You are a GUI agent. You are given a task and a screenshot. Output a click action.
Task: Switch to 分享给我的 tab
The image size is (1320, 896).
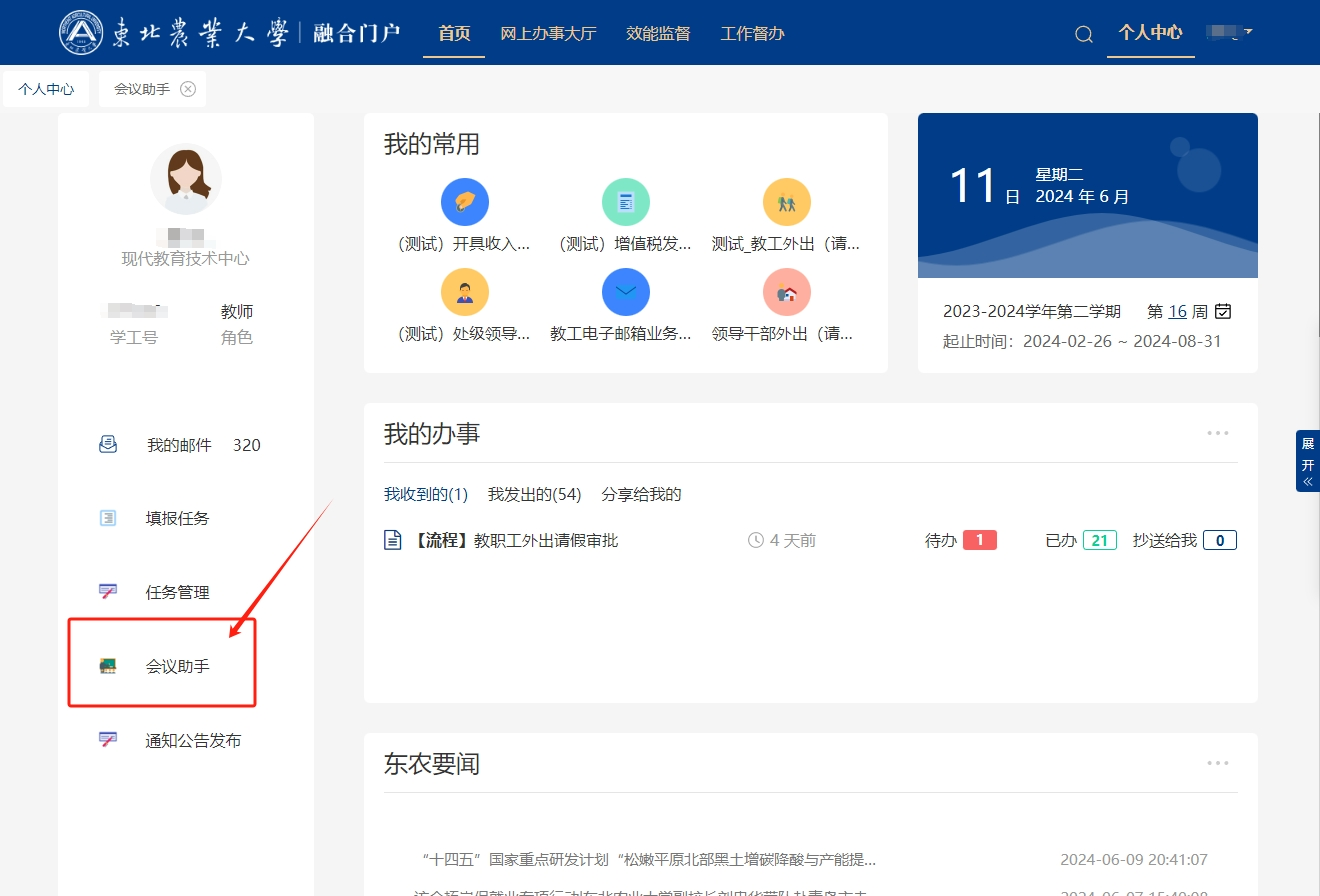(x=641, y=494)
